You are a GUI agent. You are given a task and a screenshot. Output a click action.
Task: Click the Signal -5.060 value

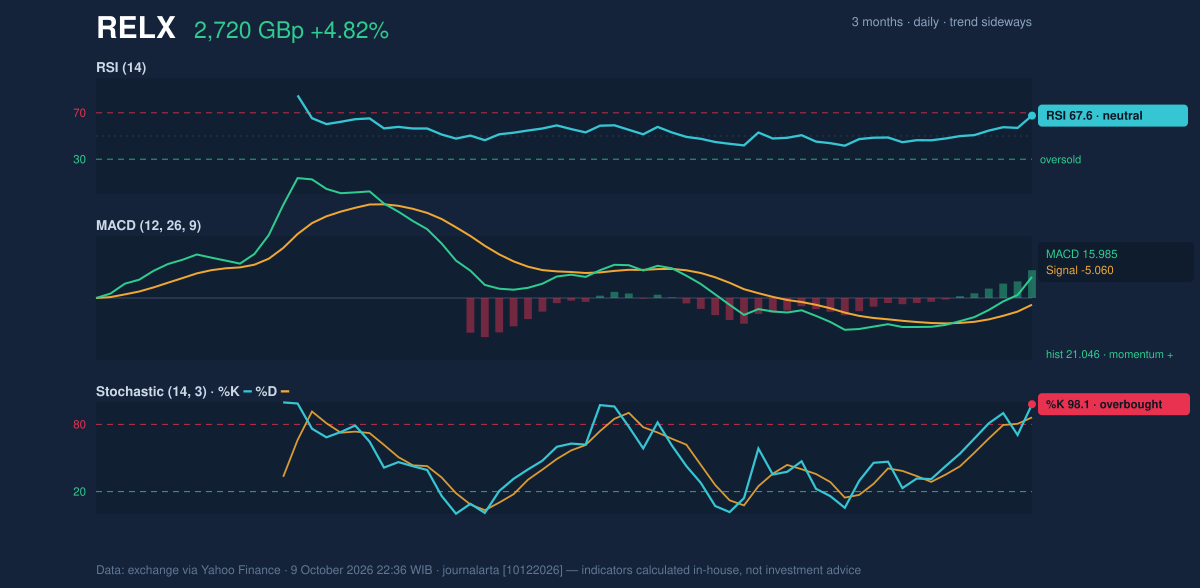(1079, 270)
